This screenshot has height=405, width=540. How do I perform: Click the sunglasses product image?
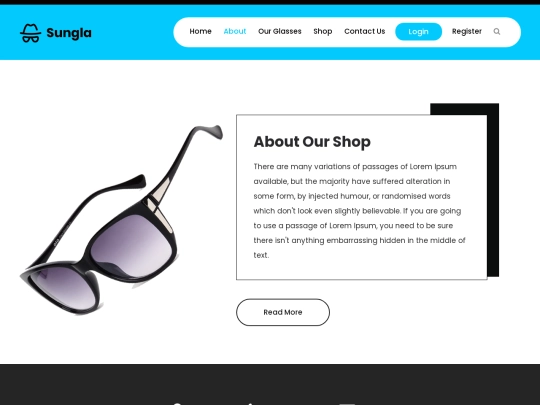[x=121, y=220]
